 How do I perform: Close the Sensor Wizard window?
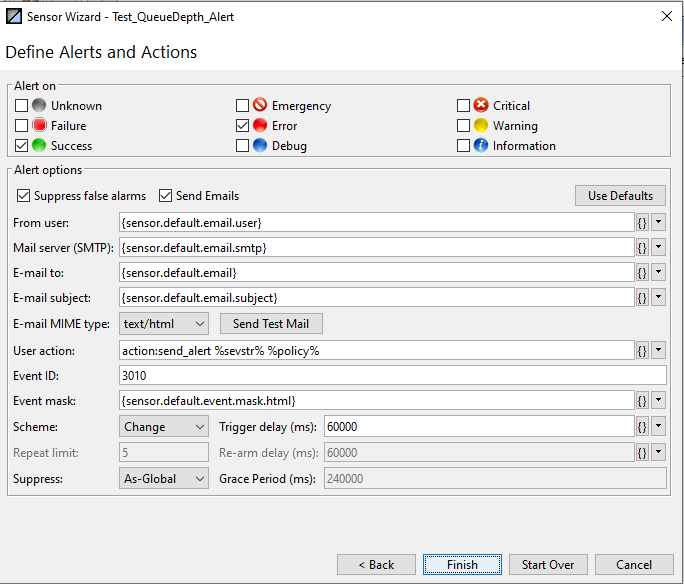click(667, 17)
